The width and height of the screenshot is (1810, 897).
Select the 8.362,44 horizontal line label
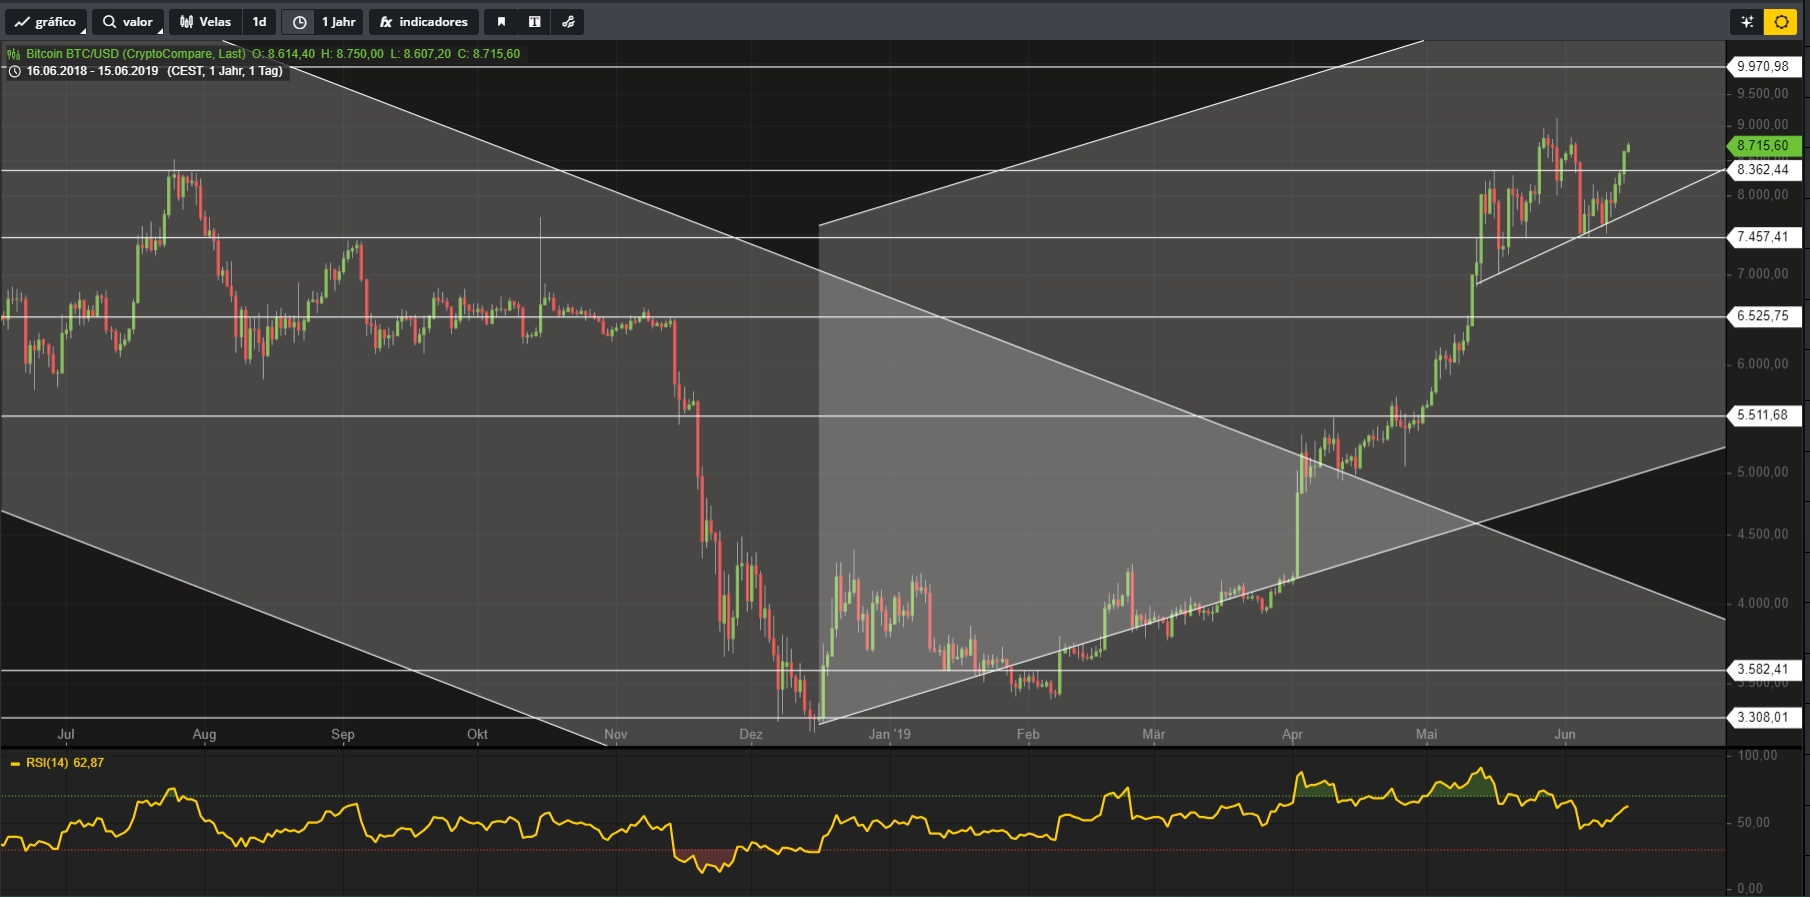1763,170
